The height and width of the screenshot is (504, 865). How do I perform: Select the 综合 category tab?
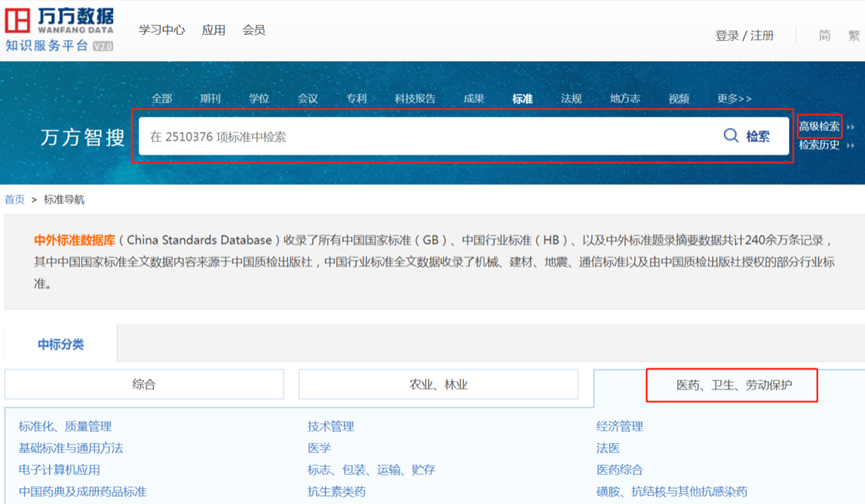[x=144, y=384]
